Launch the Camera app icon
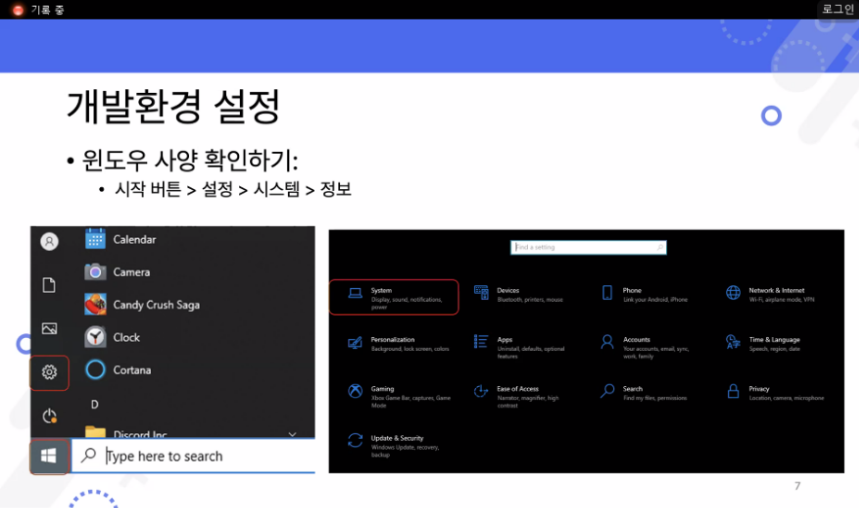The height and width of the screenshot is (508, 859). (95, 271)
